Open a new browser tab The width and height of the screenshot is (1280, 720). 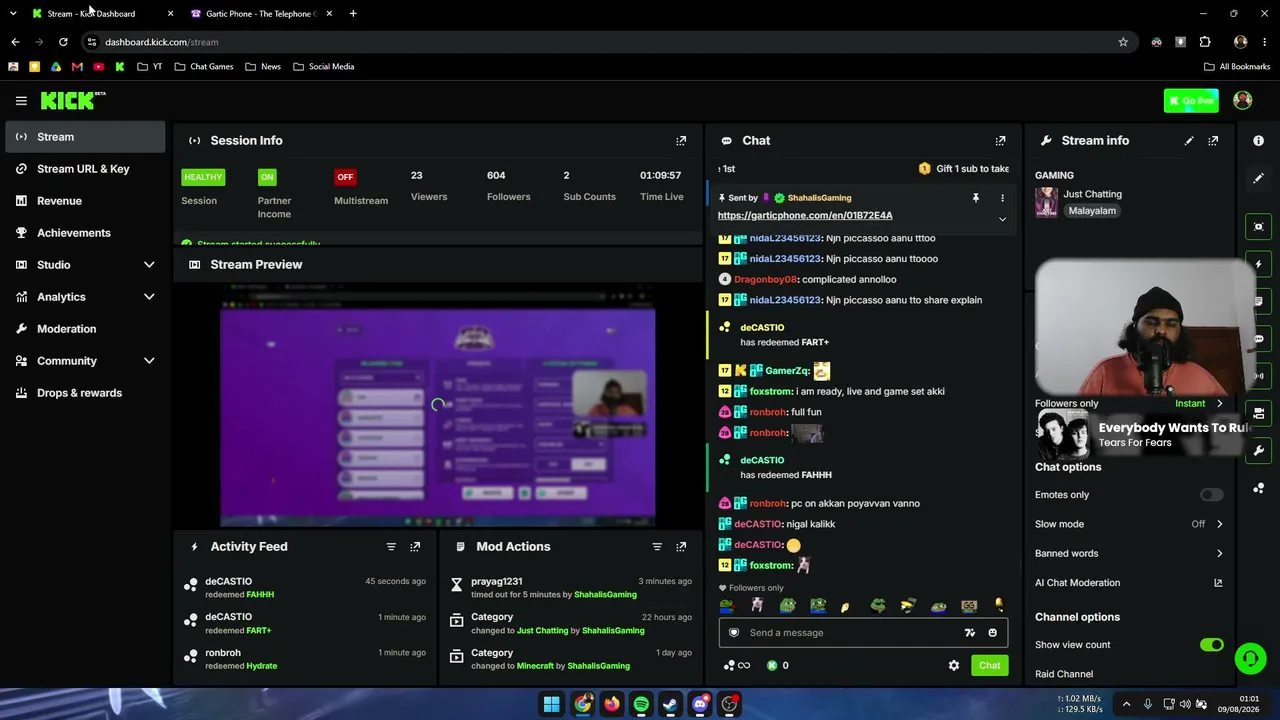[x=353, y=14]
